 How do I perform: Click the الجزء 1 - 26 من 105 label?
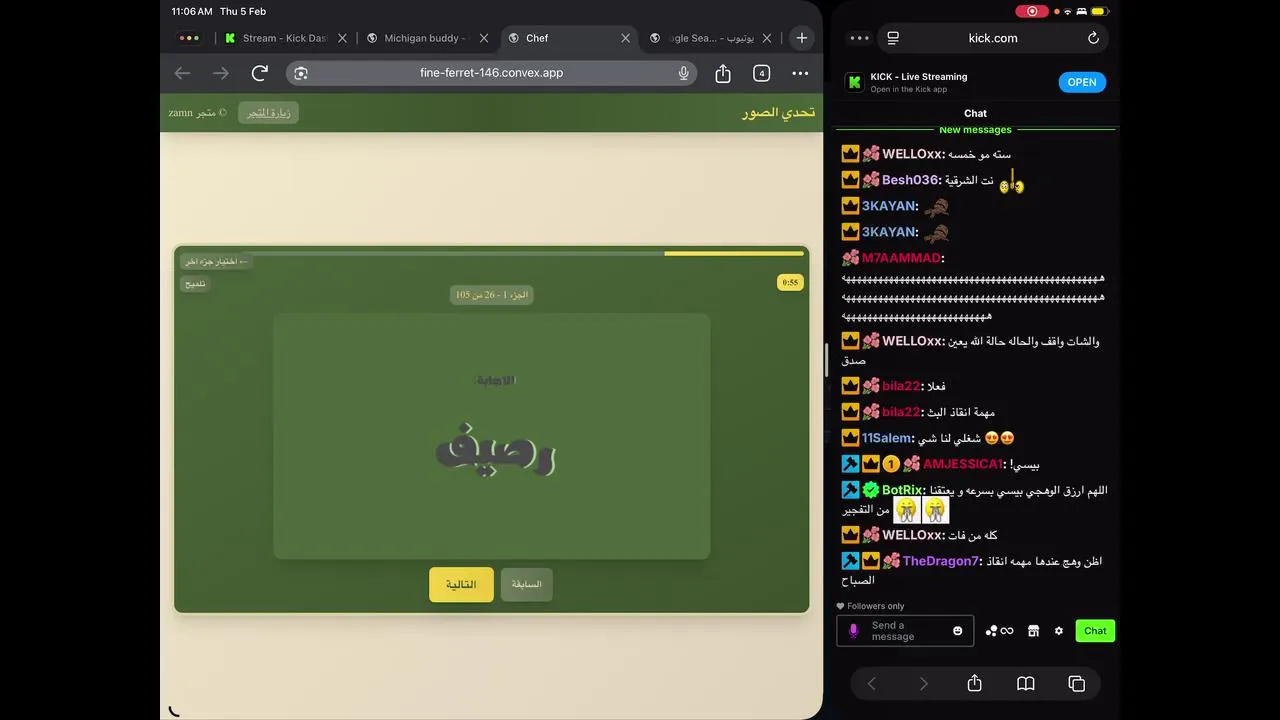coord(491,295)
